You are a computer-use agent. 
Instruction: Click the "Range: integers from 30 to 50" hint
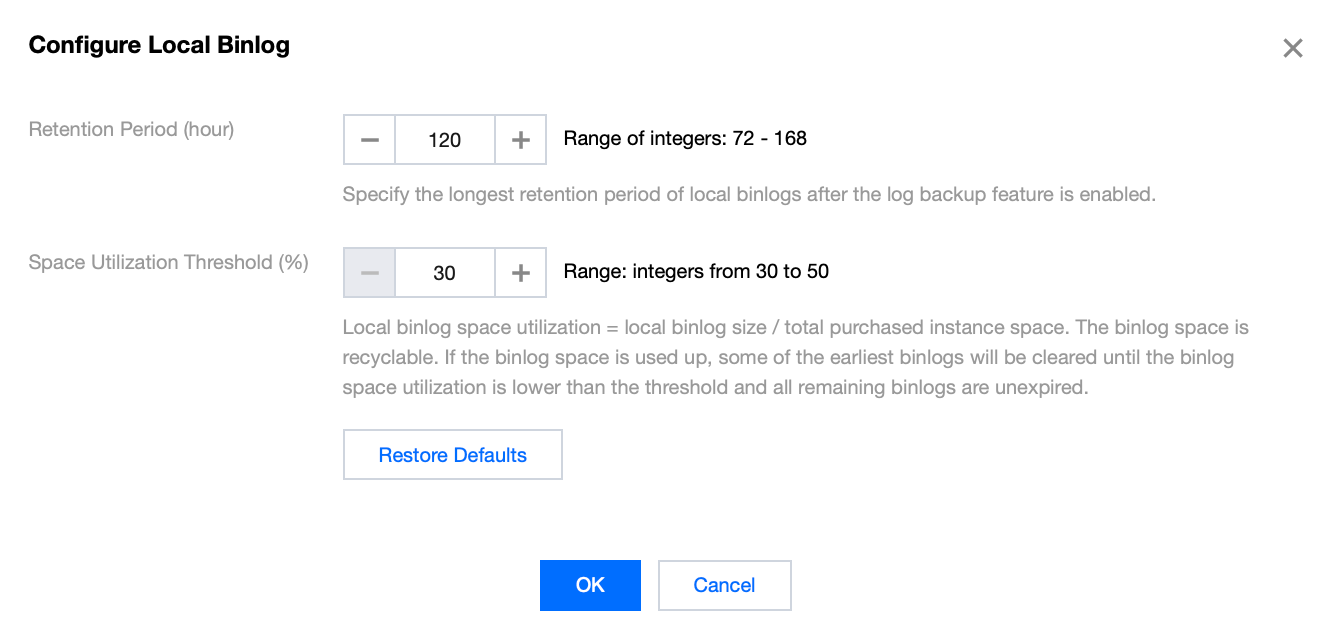click(x=696, y=271)
